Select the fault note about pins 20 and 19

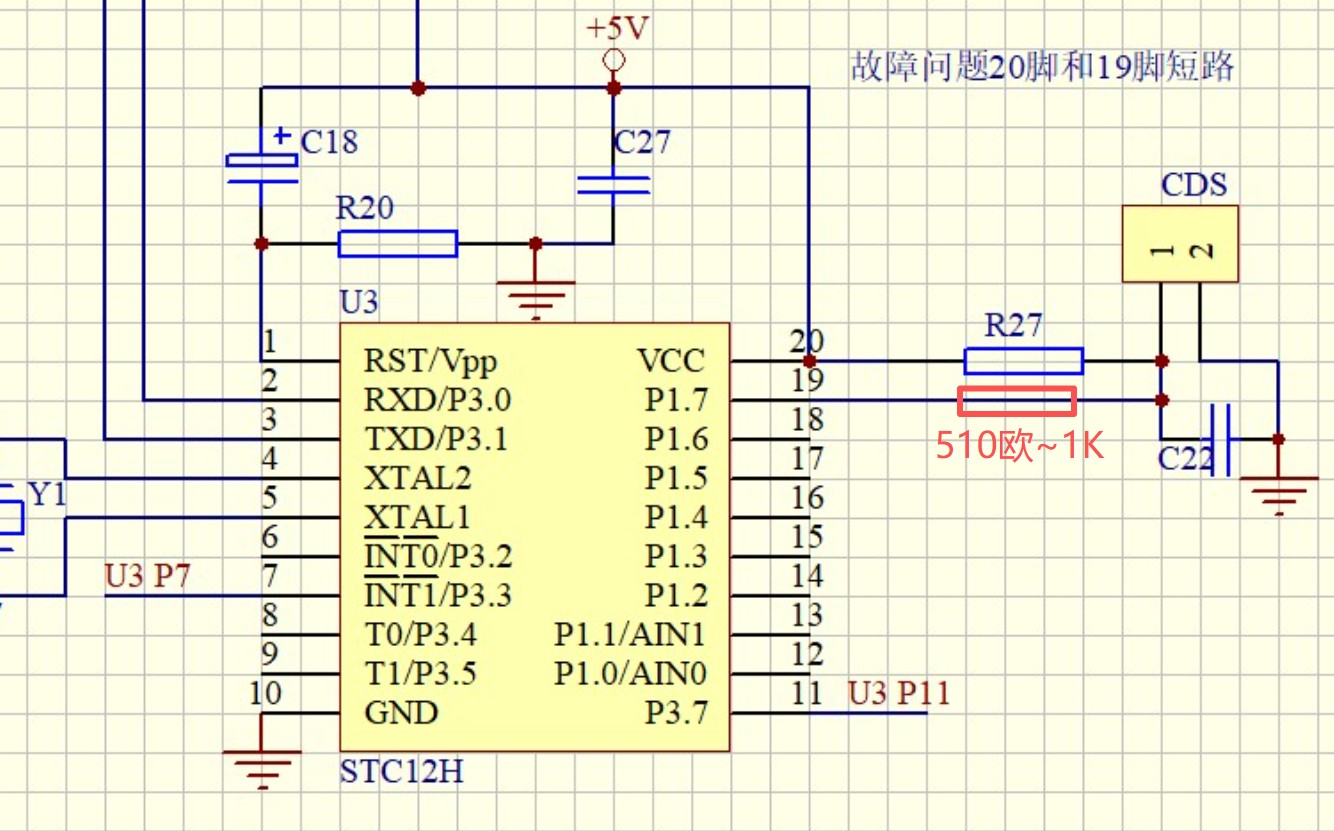click(x=1042, y=67)
